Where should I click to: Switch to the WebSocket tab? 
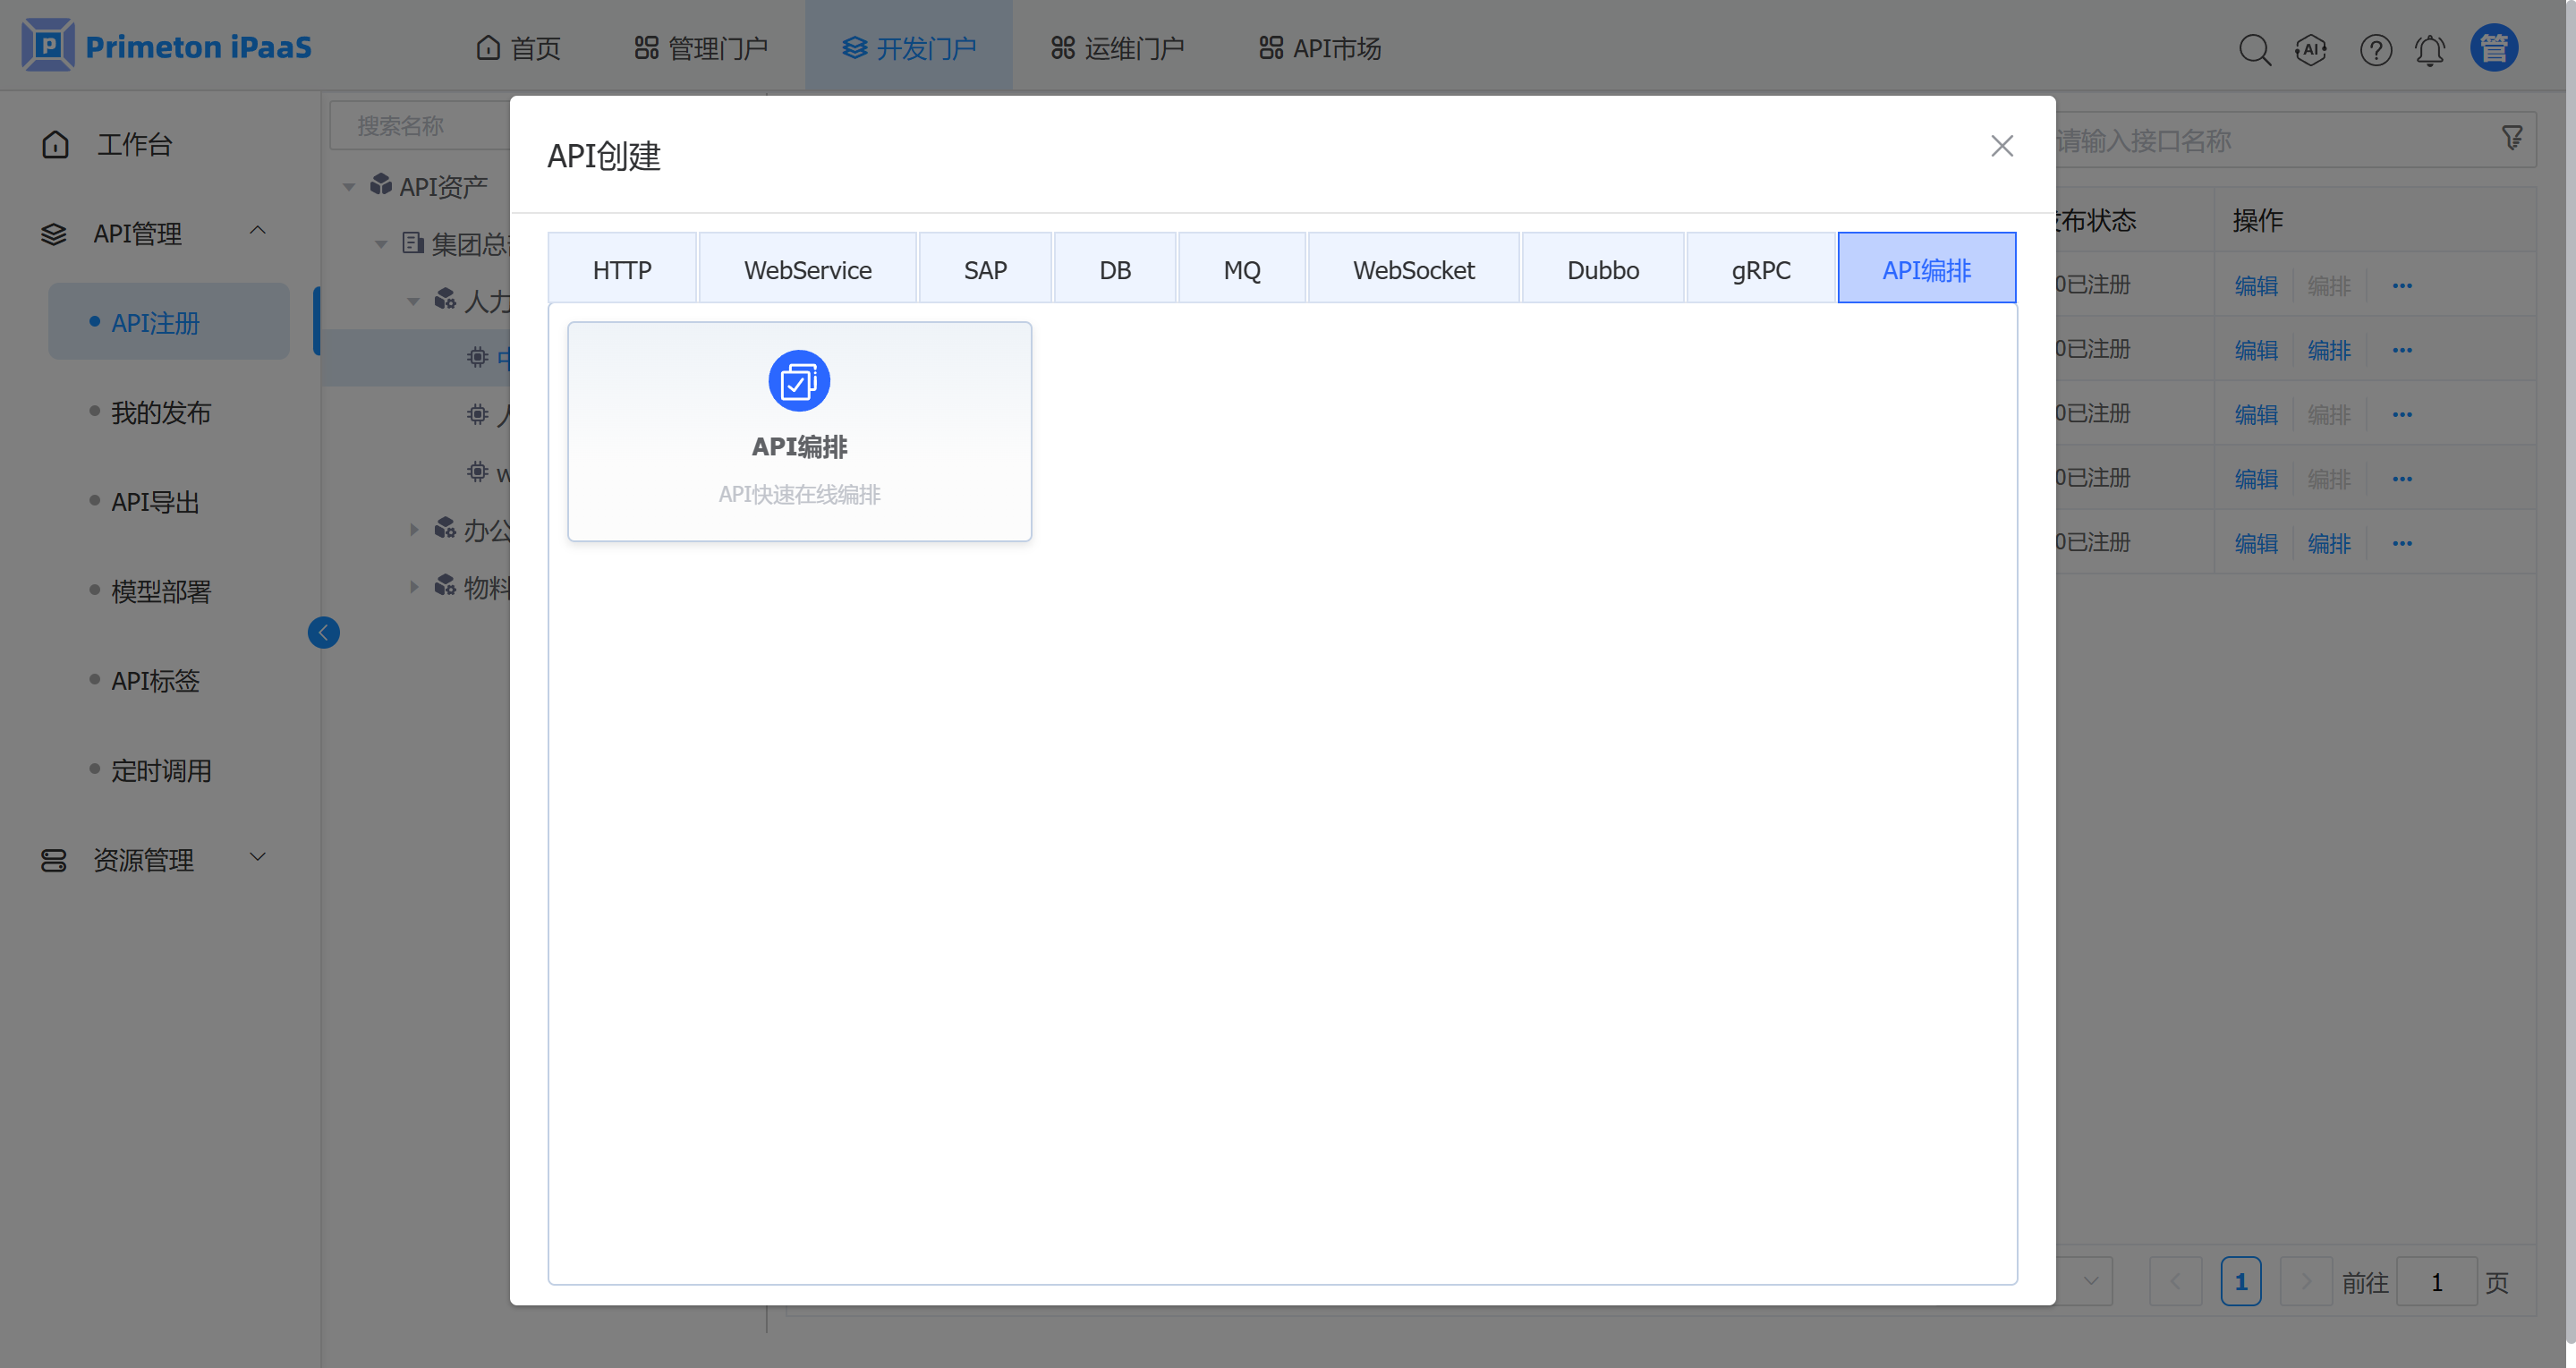click(1412, 269)
